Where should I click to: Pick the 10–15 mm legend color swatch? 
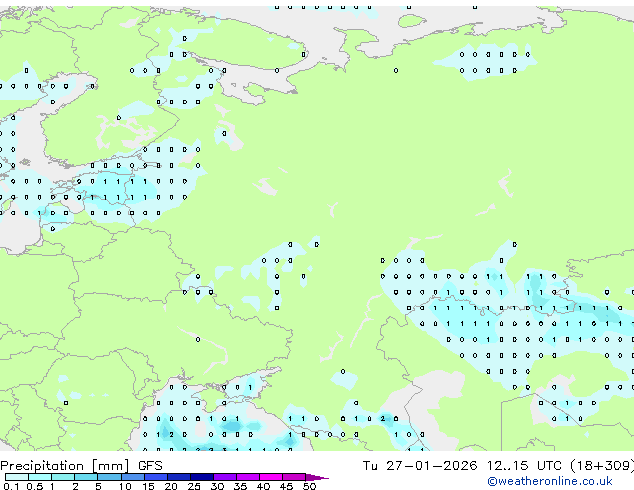coord(132,477)
